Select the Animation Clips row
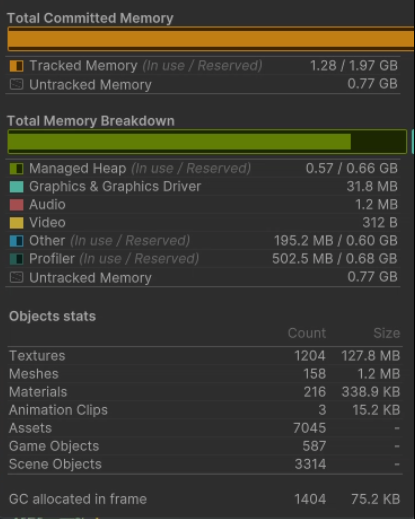415x519 pixels. (x=204, y=410)
